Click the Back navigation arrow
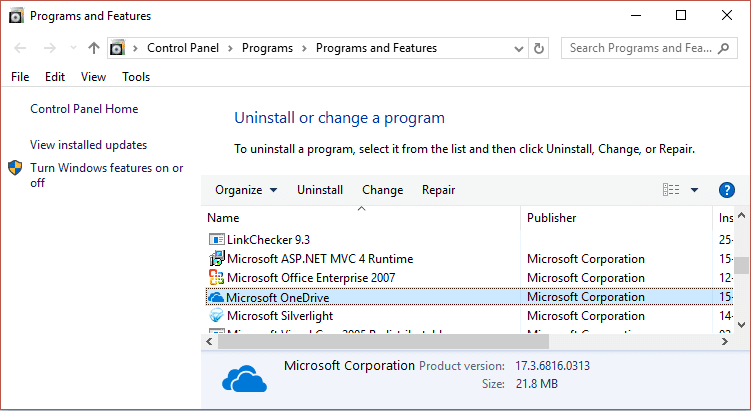 coord(20,48)
